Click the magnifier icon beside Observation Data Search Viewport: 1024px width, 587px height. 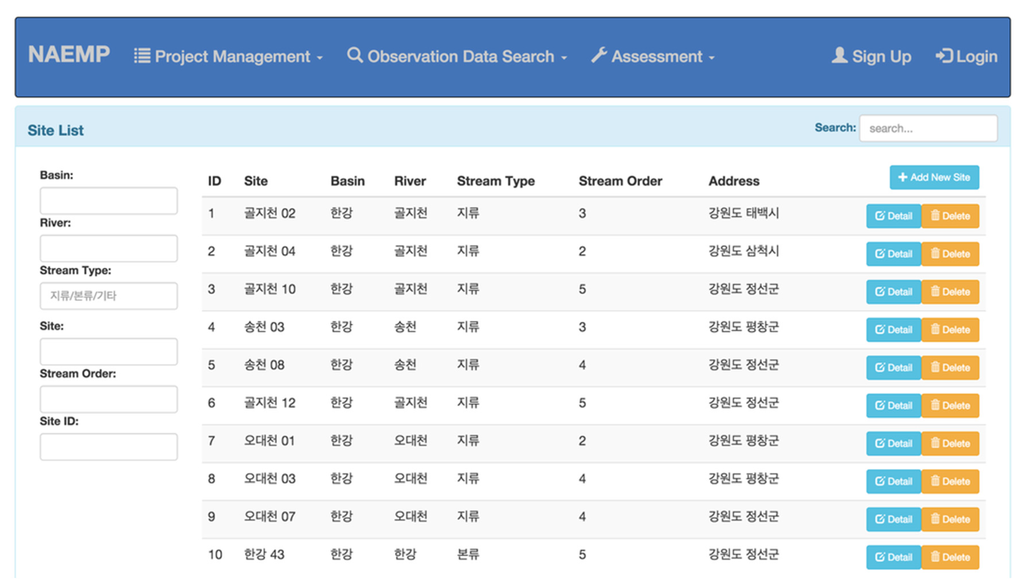click(x=355, y=55)
